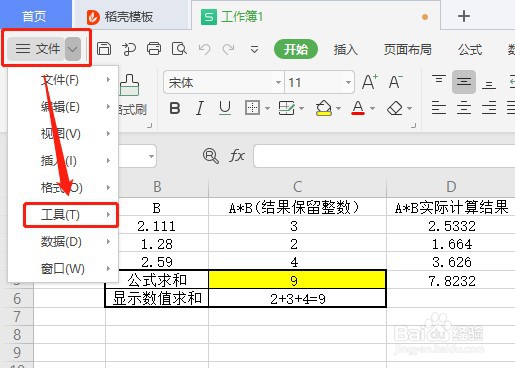Click the red Font Color A icon
515x368 pixels.
tap(358, 108)
